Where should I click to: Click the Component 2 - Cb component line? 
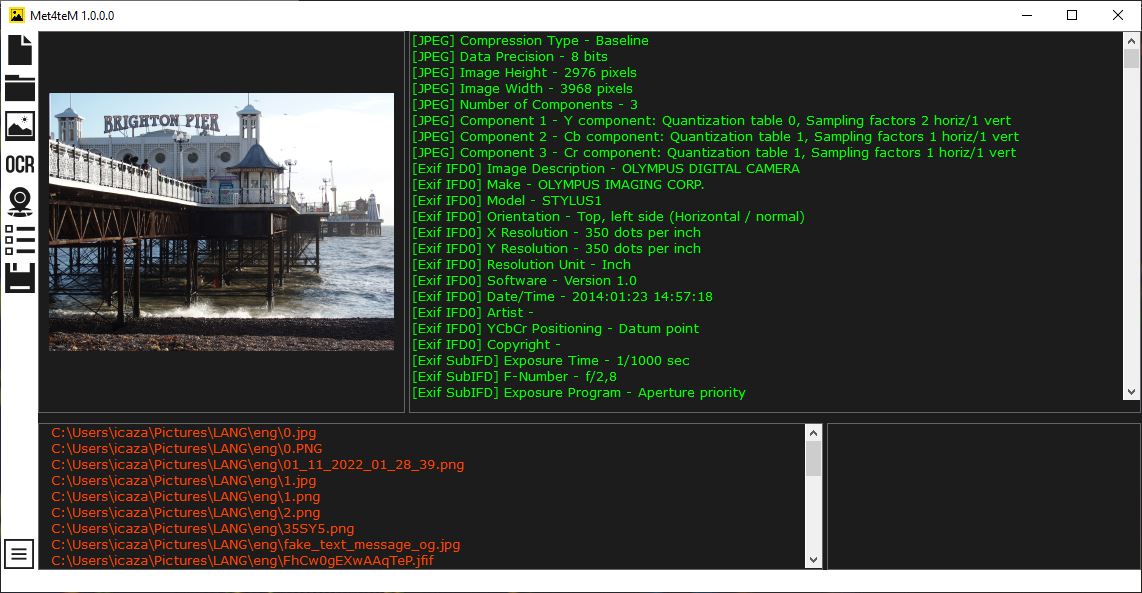pyautogui.click(x=716, y=137)
